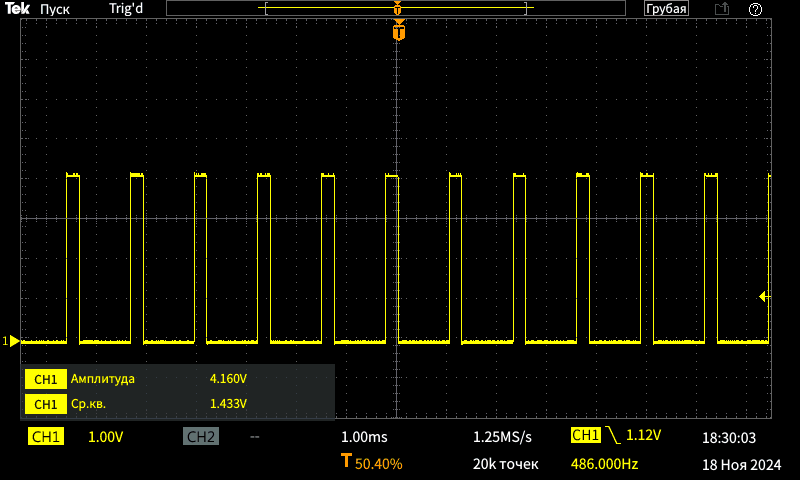Viewport: 800px width, 480px height.
Task: Click the 1.25MS/s sample rate readout
Action: tap(502, 437)
